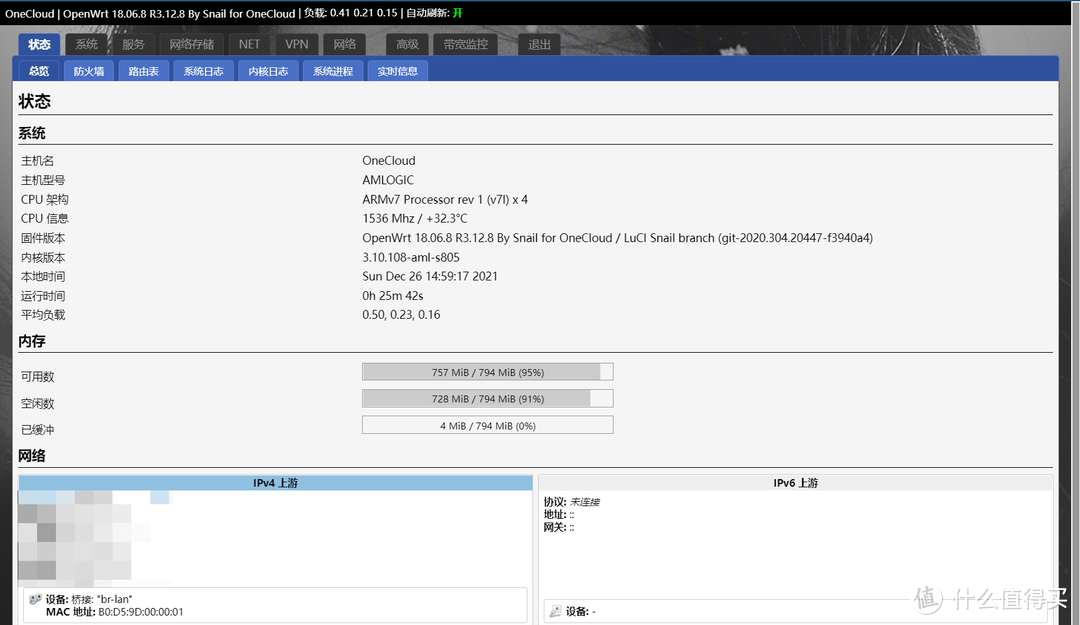Open the 网络 menu tab
1080x625 pixels.
pyautogui.click(x=344, y=44)
